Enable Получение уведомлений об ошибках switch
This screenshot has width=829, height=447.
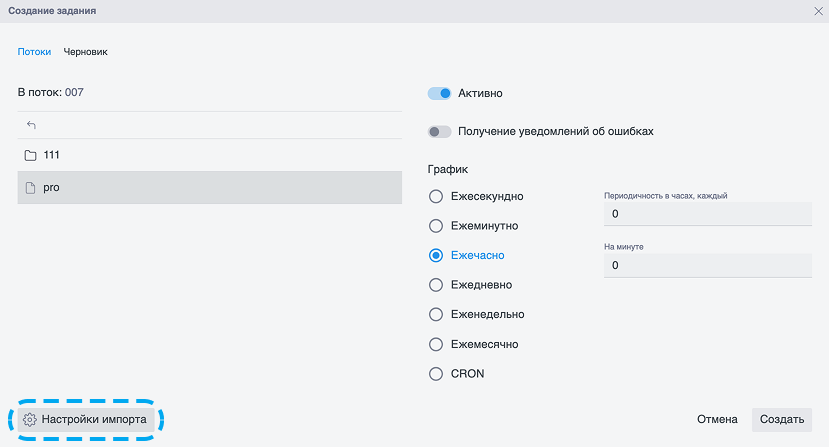[x=439, y=132]
